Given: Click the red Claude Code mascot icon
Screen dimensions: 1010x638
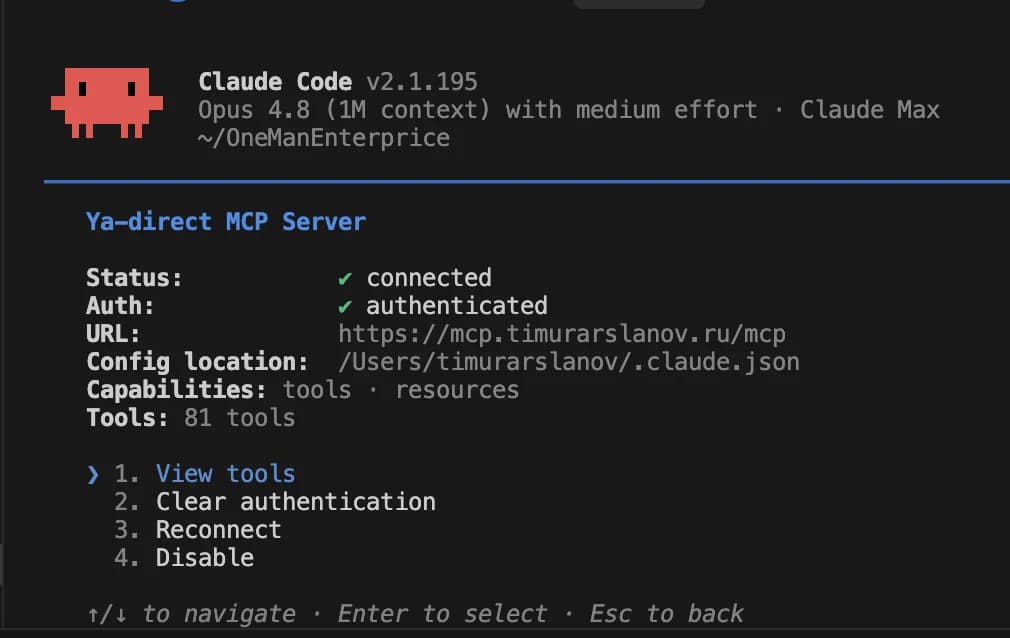Looking at the screenshot, I should pos(107,102).
